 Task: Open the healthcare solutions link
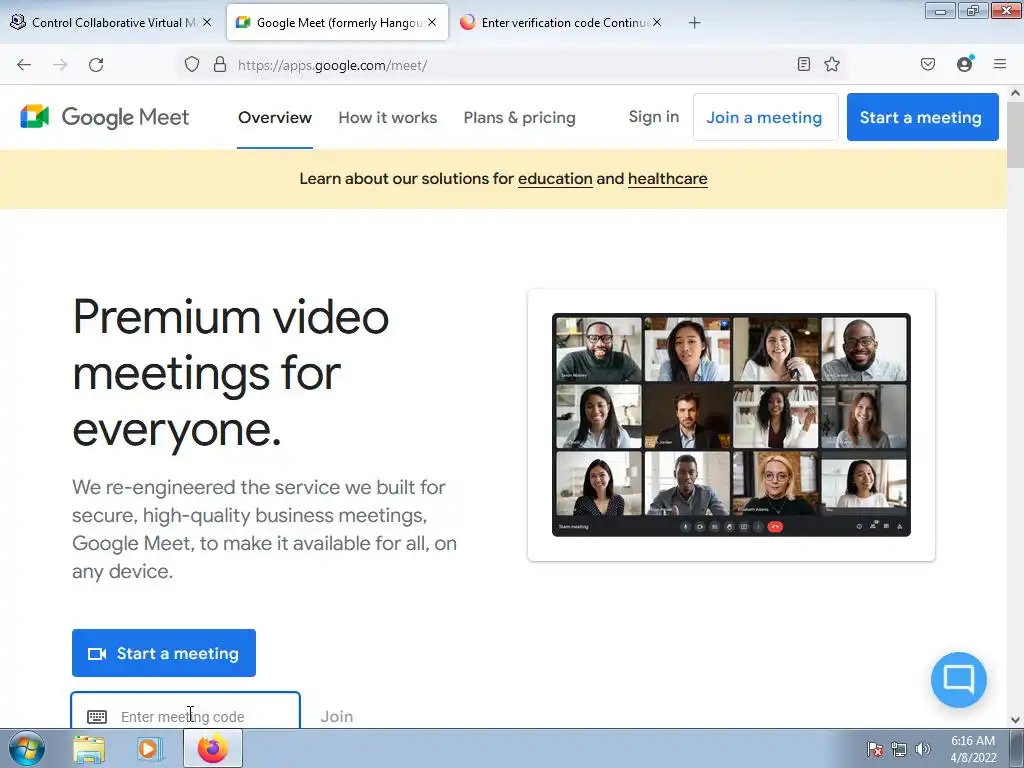[667, 179]
